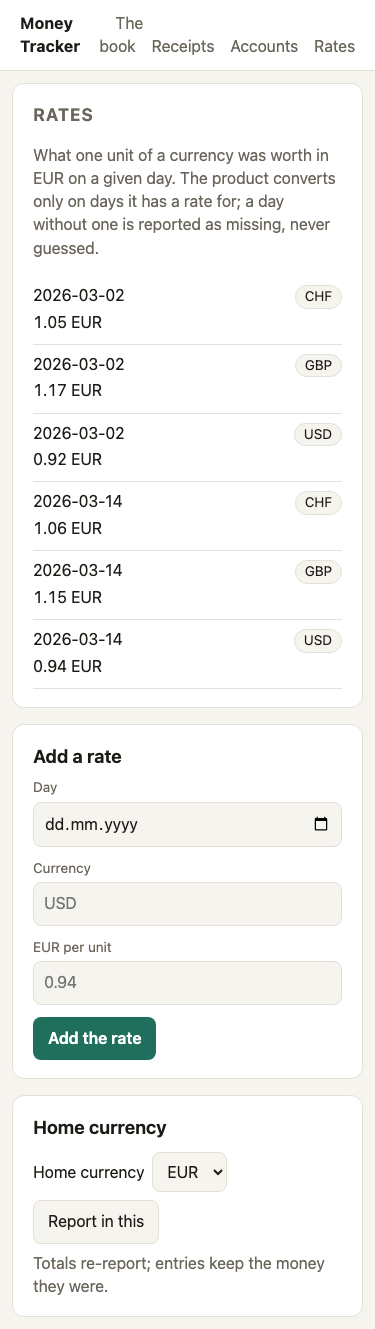This screenshot has height=1329, width=375.
Task: Click the CHF tag for 2026-03-02
Action: tap(318, 297)
